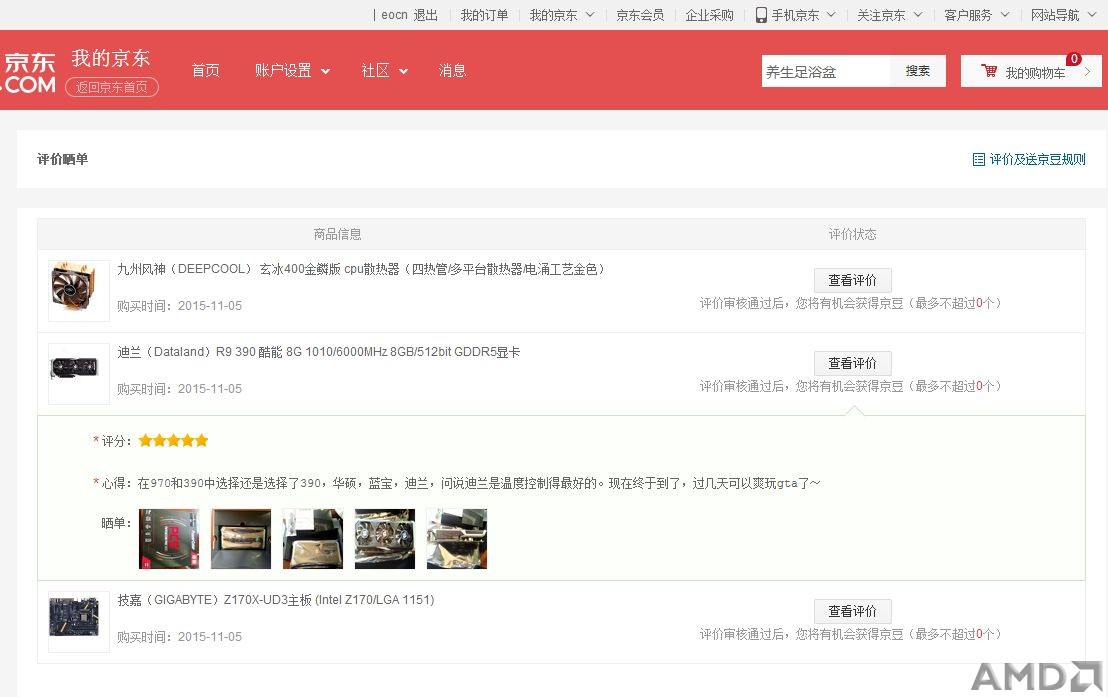Open the GIGABYTE Z170X-UD3 product title link
The width and height of the screenshot is (1108, 697).
(276, 599)
